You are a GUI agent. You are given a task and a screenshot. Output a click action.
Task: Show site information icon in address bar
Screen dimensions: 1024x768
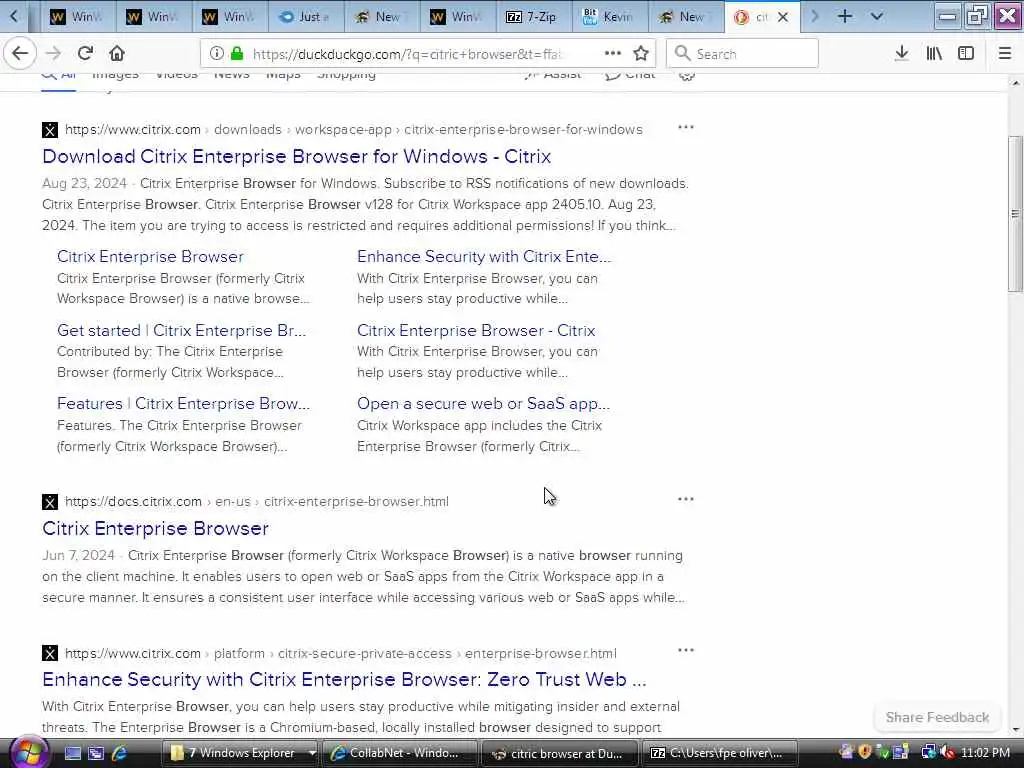(216, 54)
